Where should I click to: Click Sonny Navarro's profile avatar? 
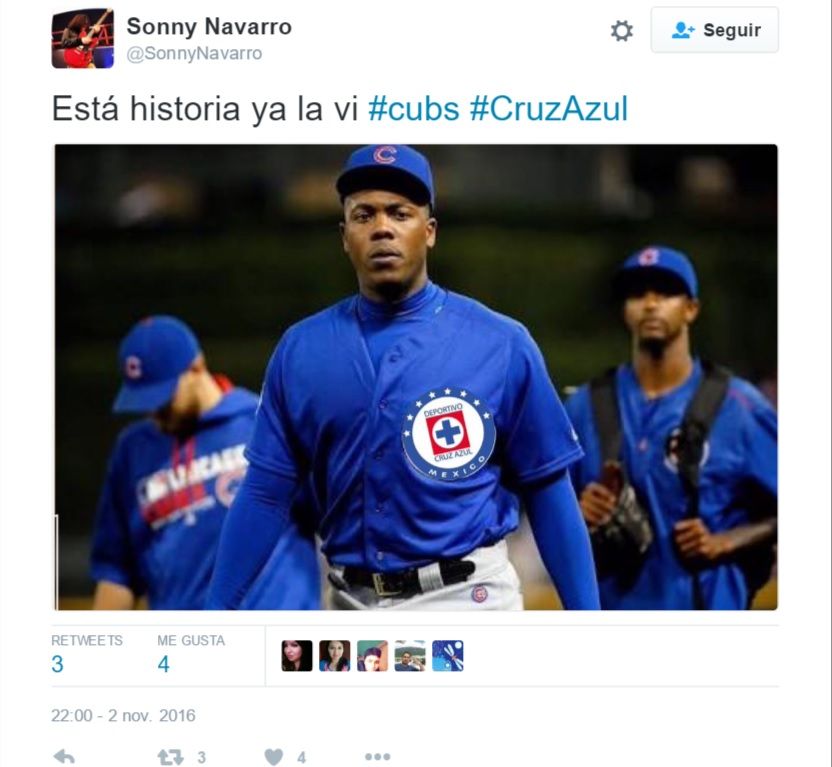(x=83, y=38)
